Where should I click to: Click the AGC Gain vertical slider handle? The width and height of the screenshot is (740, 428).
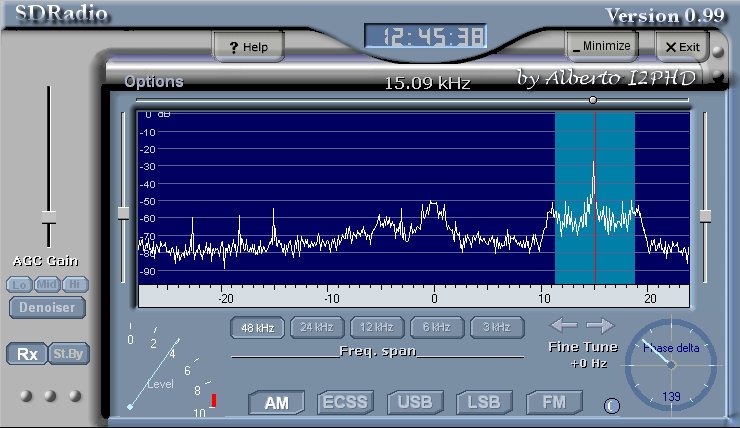[48, 216]
